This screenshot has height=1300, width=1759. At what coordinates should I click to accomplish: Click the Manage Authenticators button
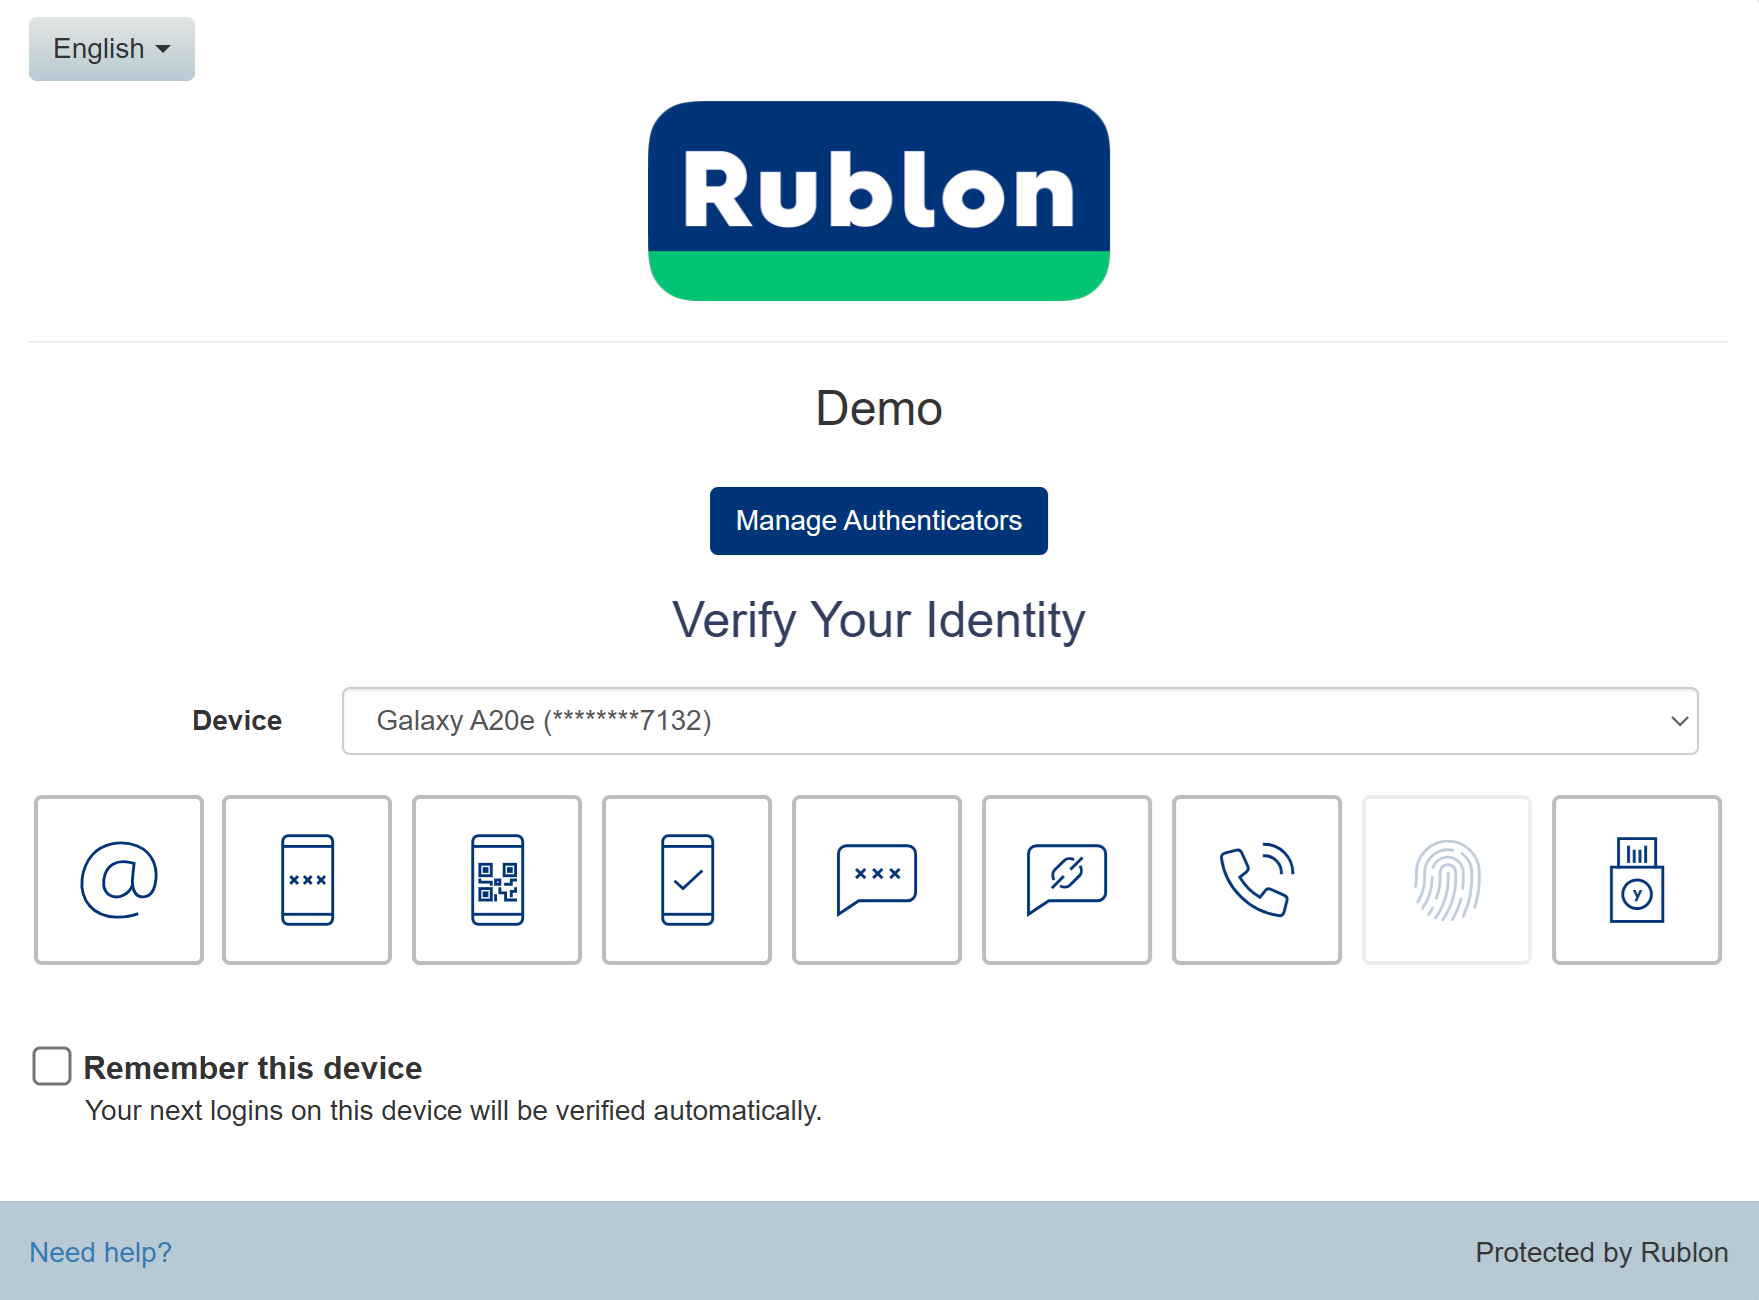coord(879,521)
